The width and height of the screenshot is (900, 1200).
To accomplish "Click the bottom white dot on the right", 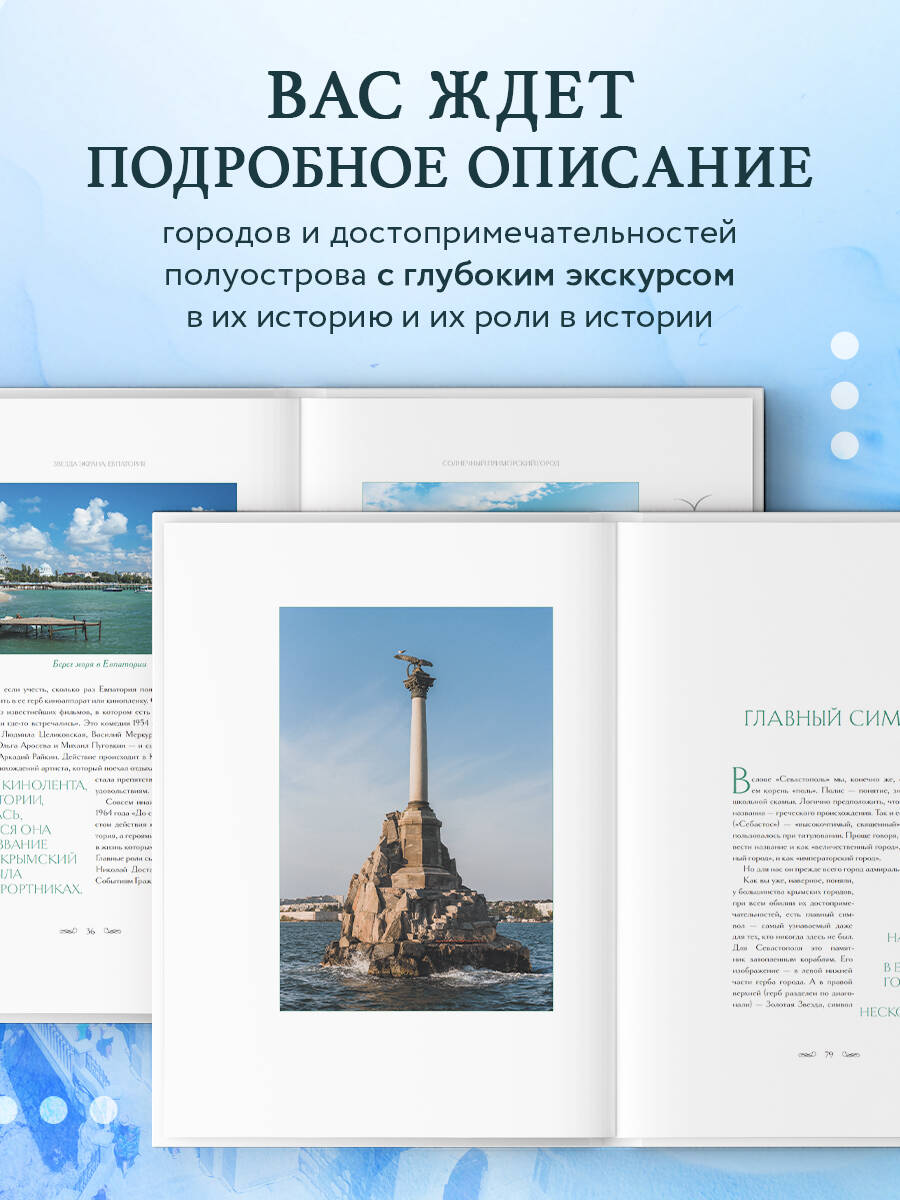I will (845, 444).
